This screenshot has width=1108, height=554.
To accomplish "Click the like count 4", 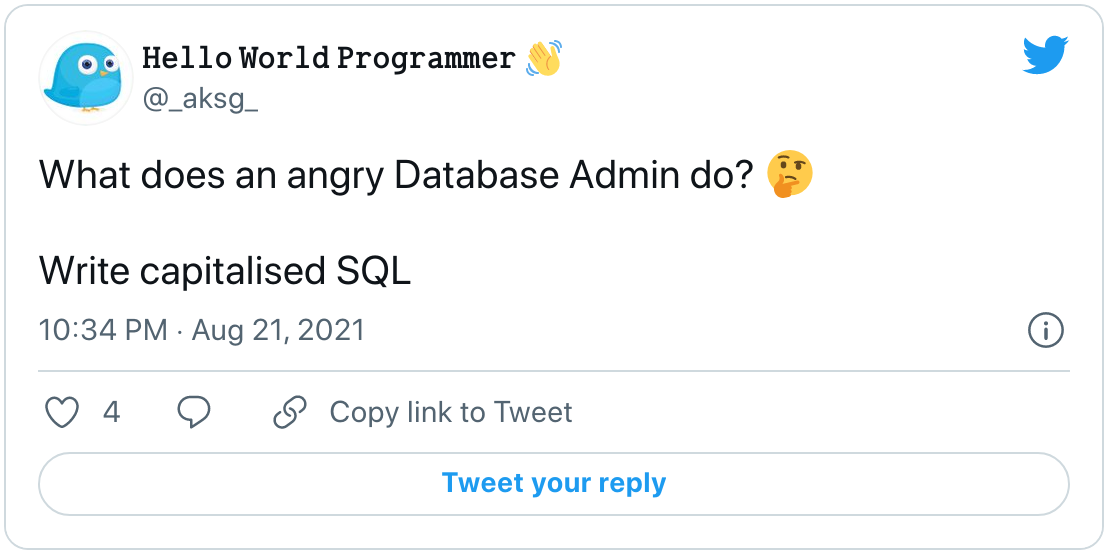I will 111,412.
